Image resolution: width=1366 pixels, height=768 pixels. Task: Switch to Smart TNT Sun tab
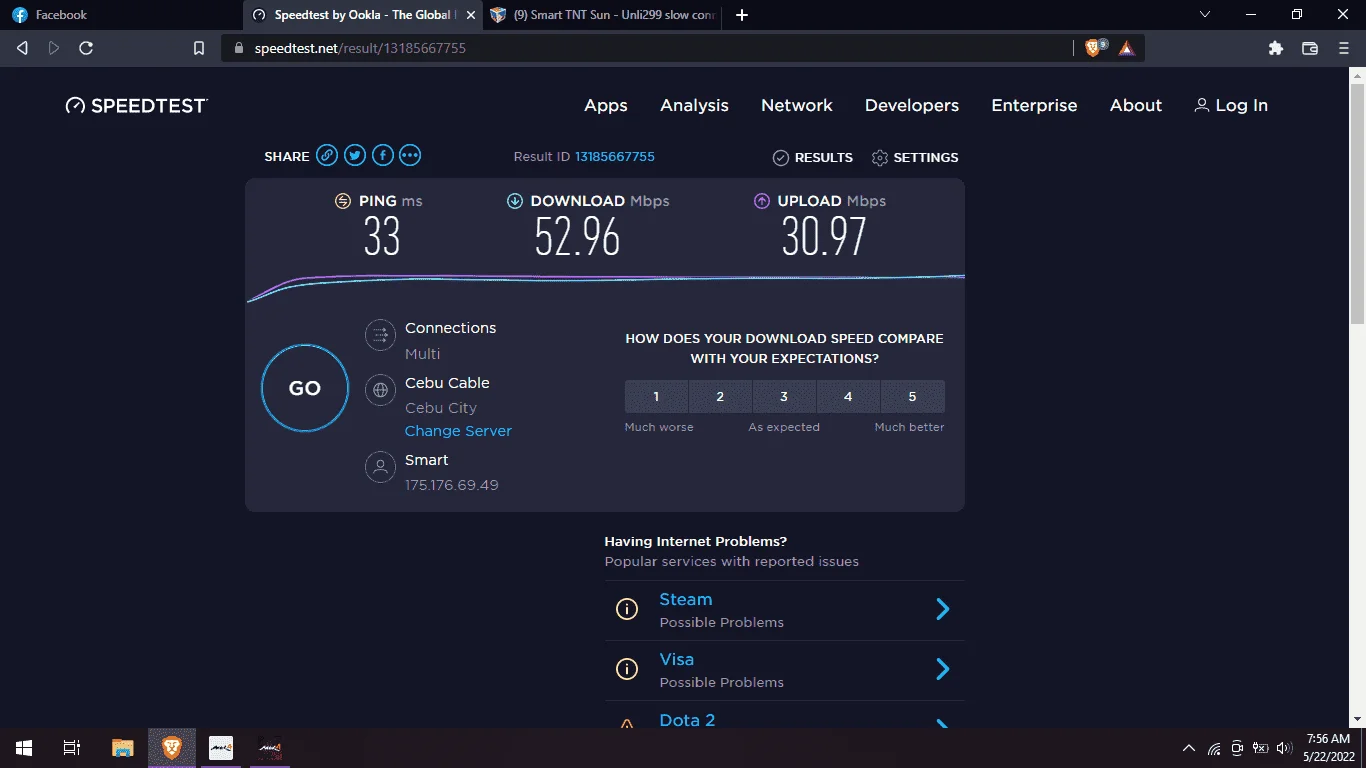[x=603, y=15]
